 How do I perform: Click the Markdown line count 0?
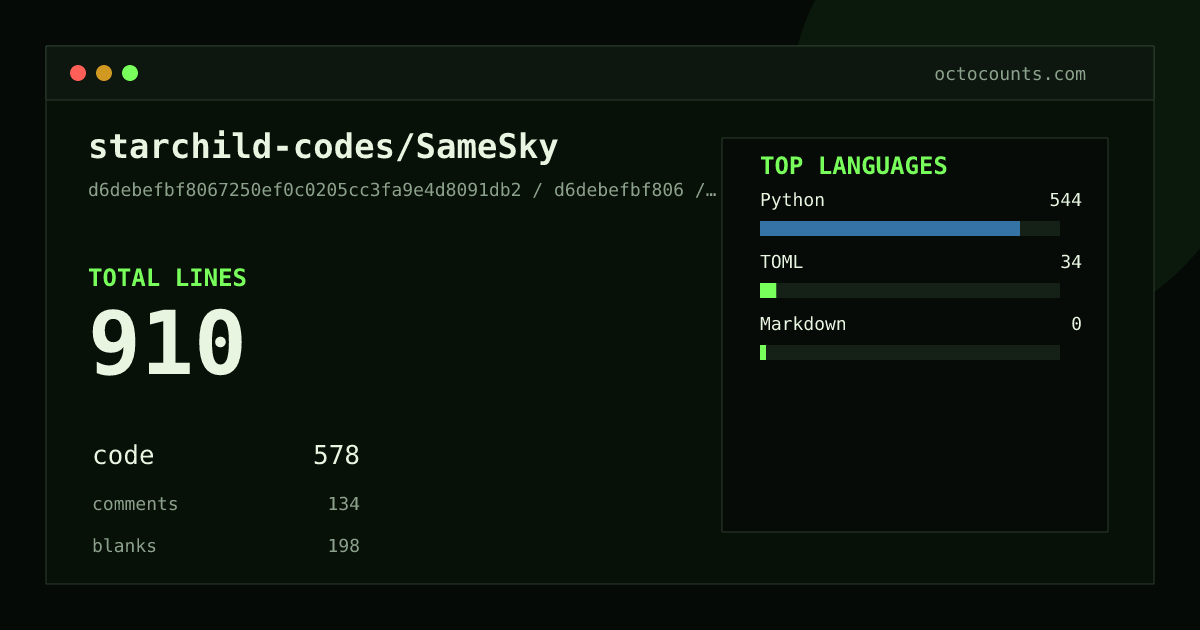click(1076, 324)
